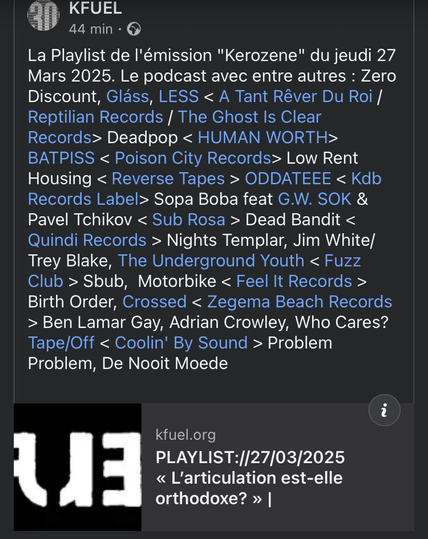Select the ODDATEEE tag
This screenshot has height=539, width=428.
pyautogui.click(x=288, y=179)
